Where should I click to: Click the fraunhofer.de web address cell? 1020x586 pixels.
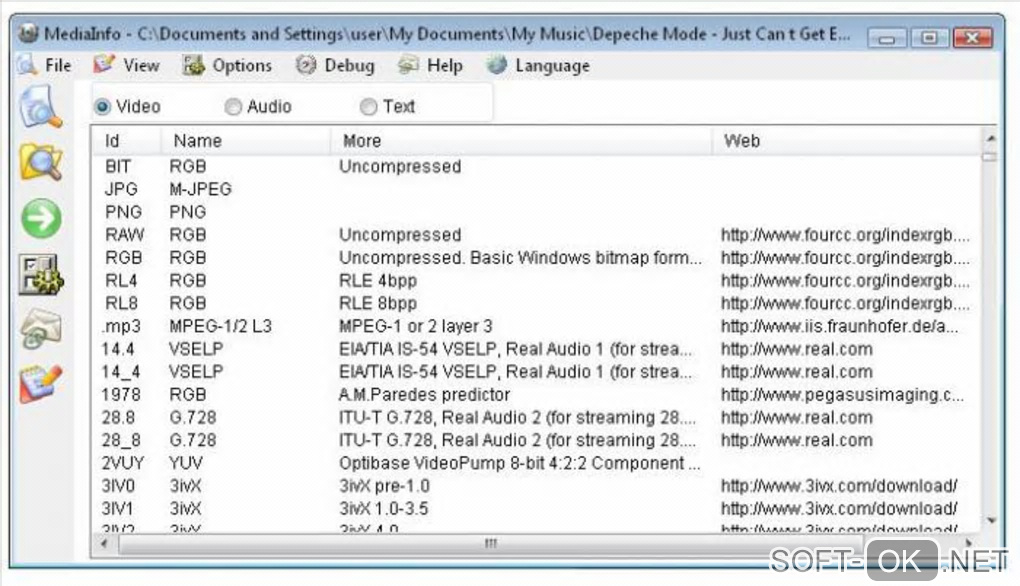pyautogui.click(x=839, y=326)
